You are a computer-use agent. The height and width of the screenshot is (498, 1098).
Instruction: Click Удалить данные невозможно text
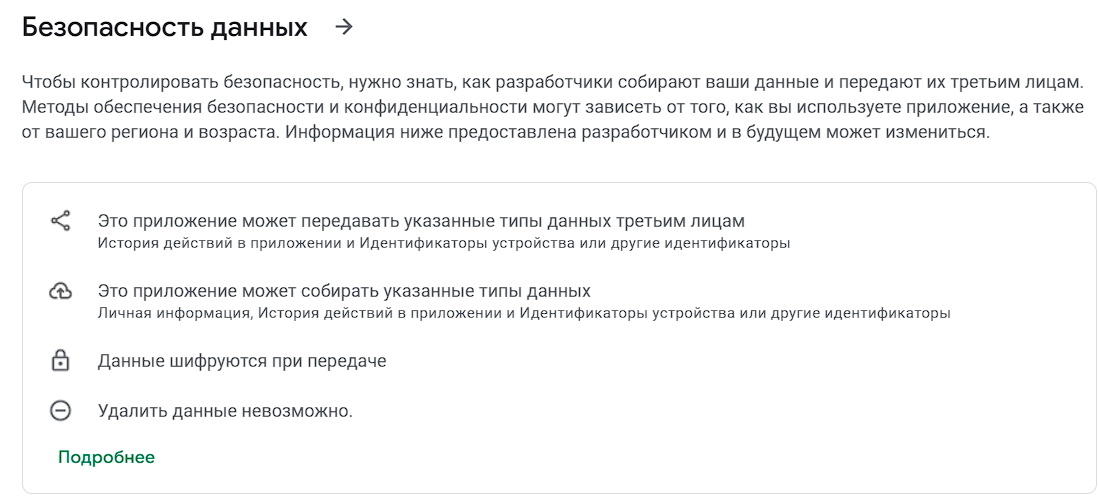pyautogui.click(x=225, y=410)
